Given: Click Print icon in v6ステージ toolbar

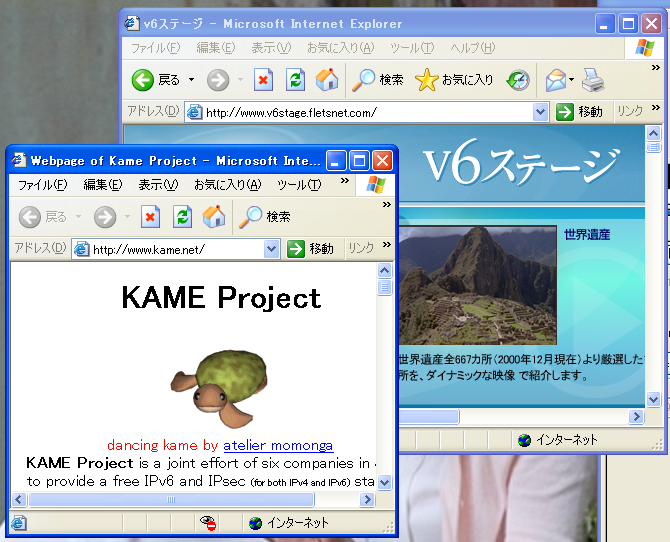Looking at the screenshot, I should tap(593, 80).
